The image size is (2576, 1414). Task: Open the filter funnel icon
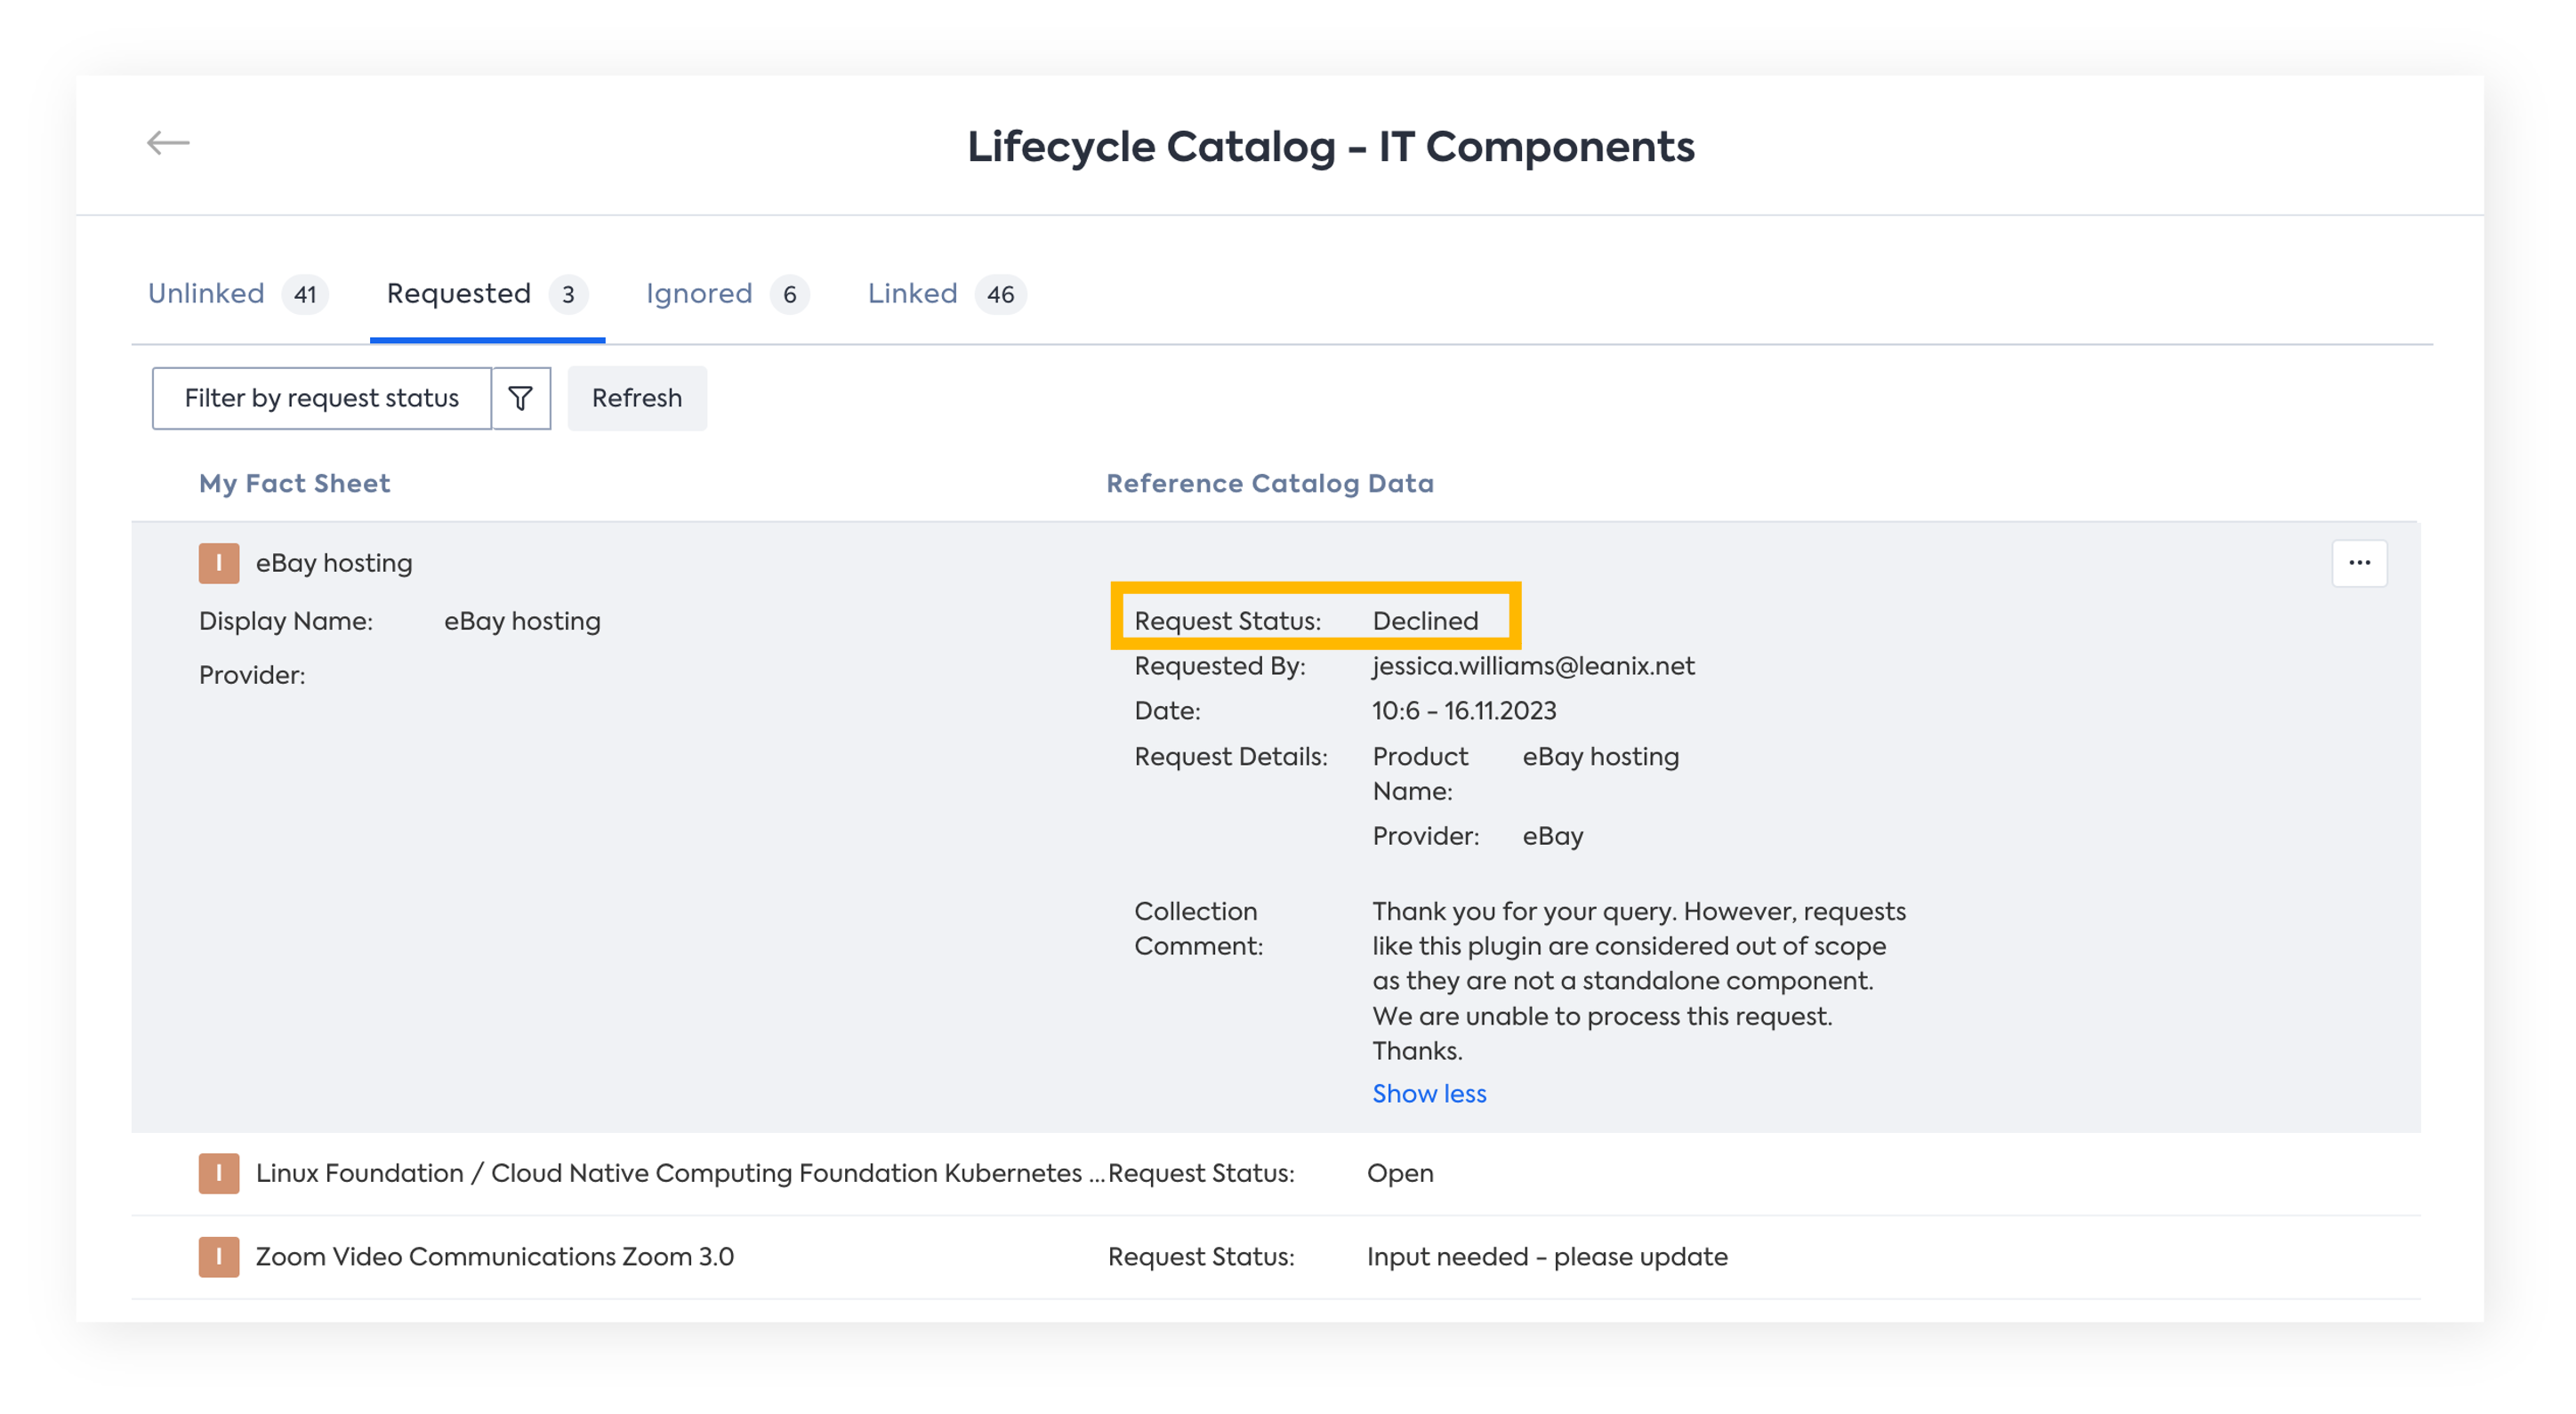click(x=521, y=398)
